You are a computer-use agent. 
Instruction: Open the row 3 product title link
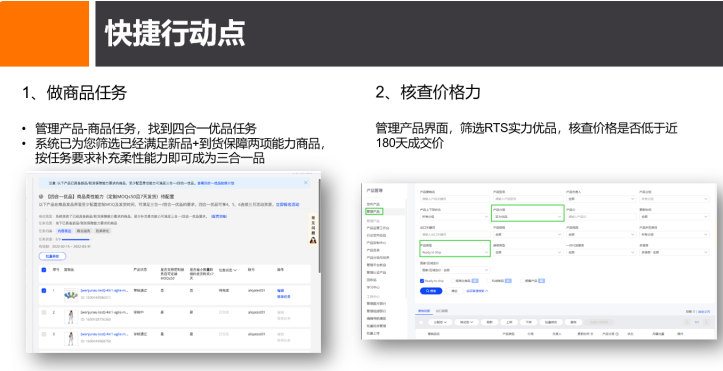104,334
